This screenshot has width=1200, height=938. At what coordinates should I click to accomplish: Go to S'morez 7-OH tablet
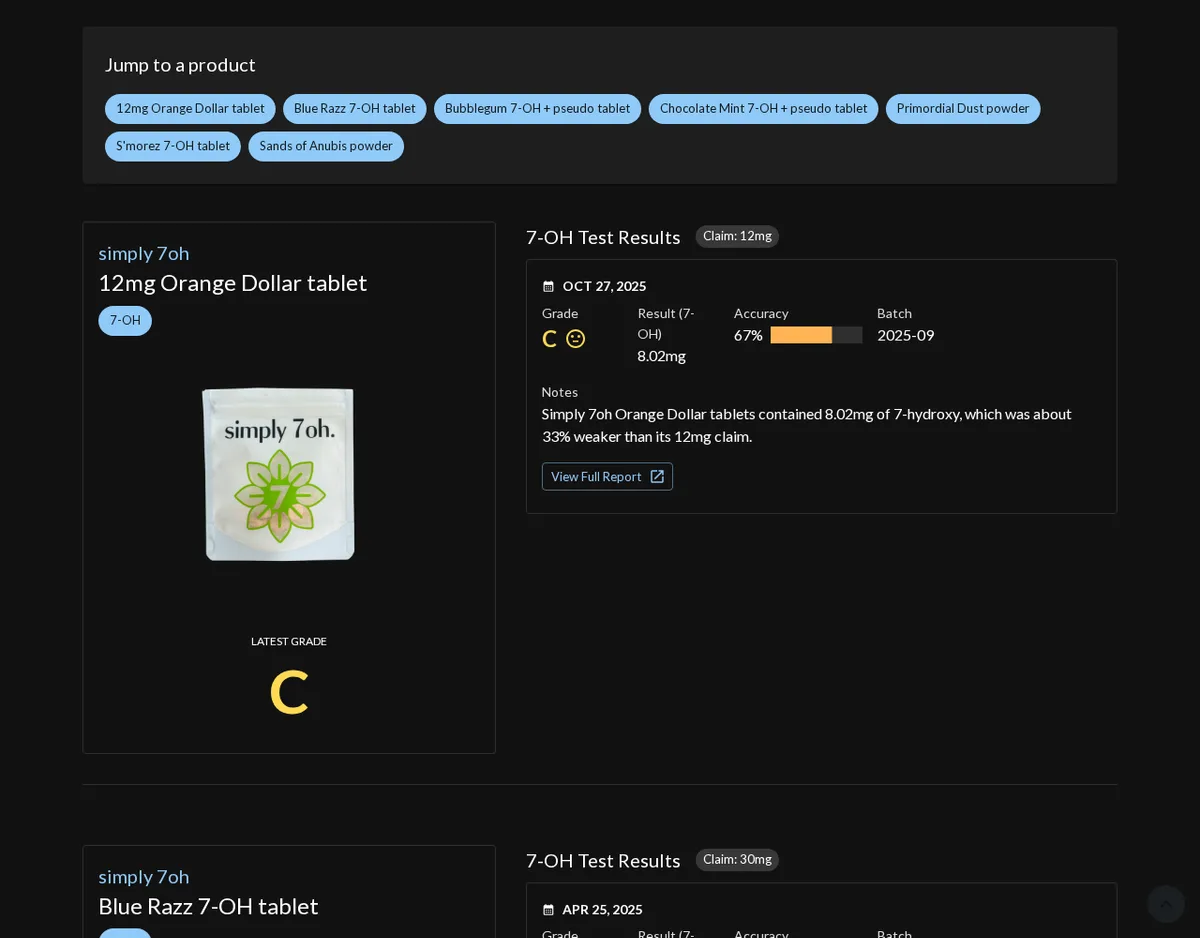[173, 146]
